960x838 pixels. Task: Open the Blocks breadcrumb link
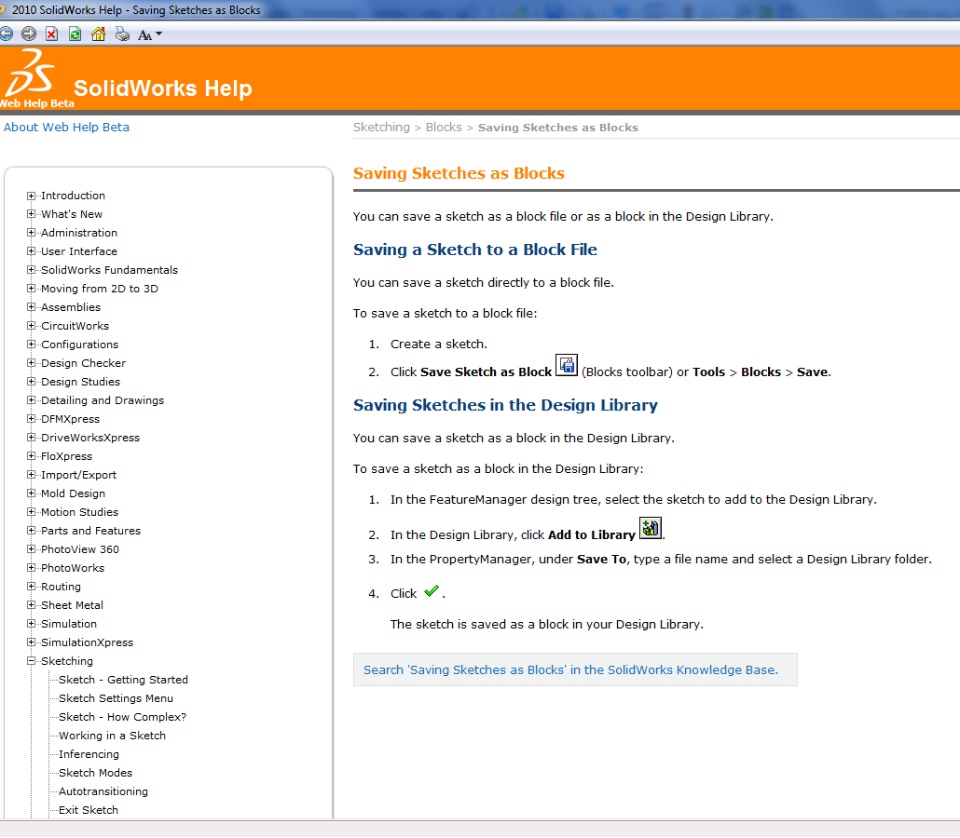444,127
